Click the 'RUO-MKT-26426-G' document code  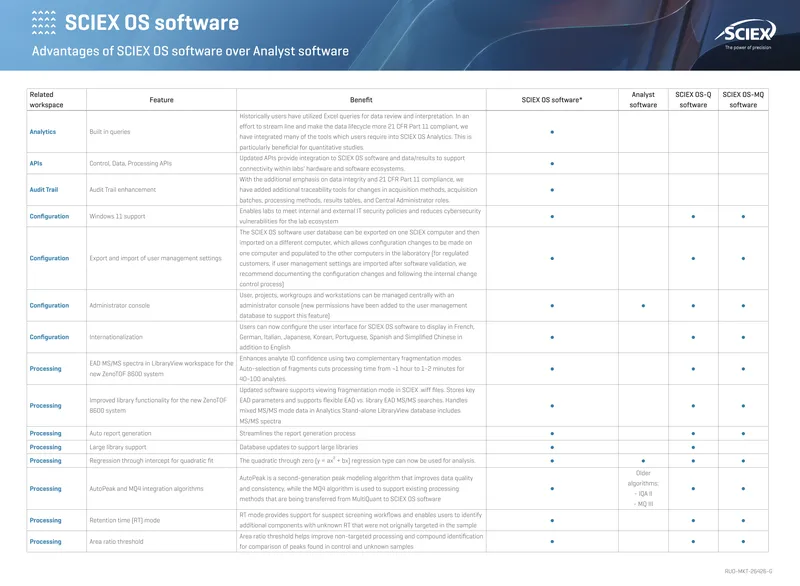[748, 571]
